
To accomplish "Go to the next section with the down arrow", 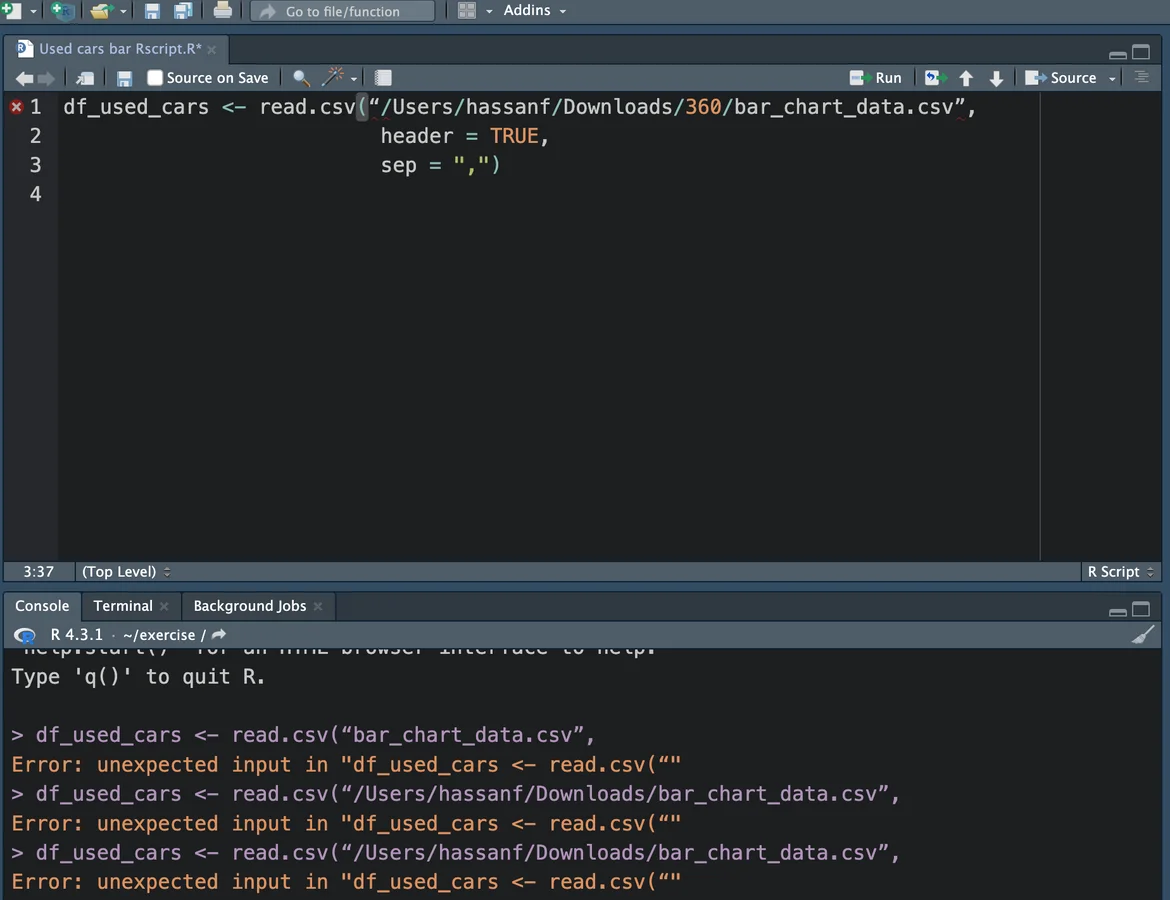I will (x=996, y=78).
